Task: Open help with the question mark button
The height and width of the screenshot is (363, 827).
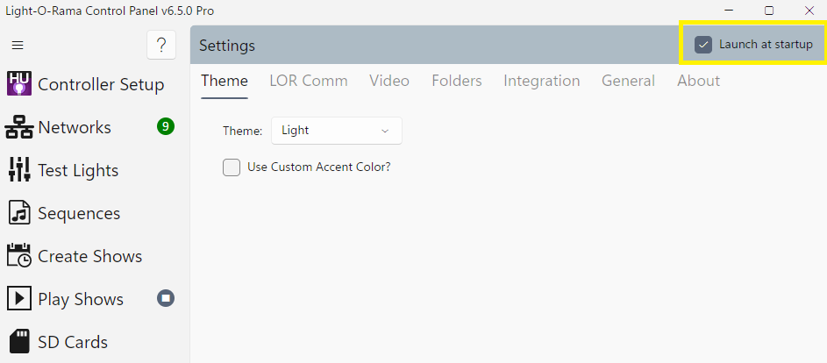Action: point(161,45)
